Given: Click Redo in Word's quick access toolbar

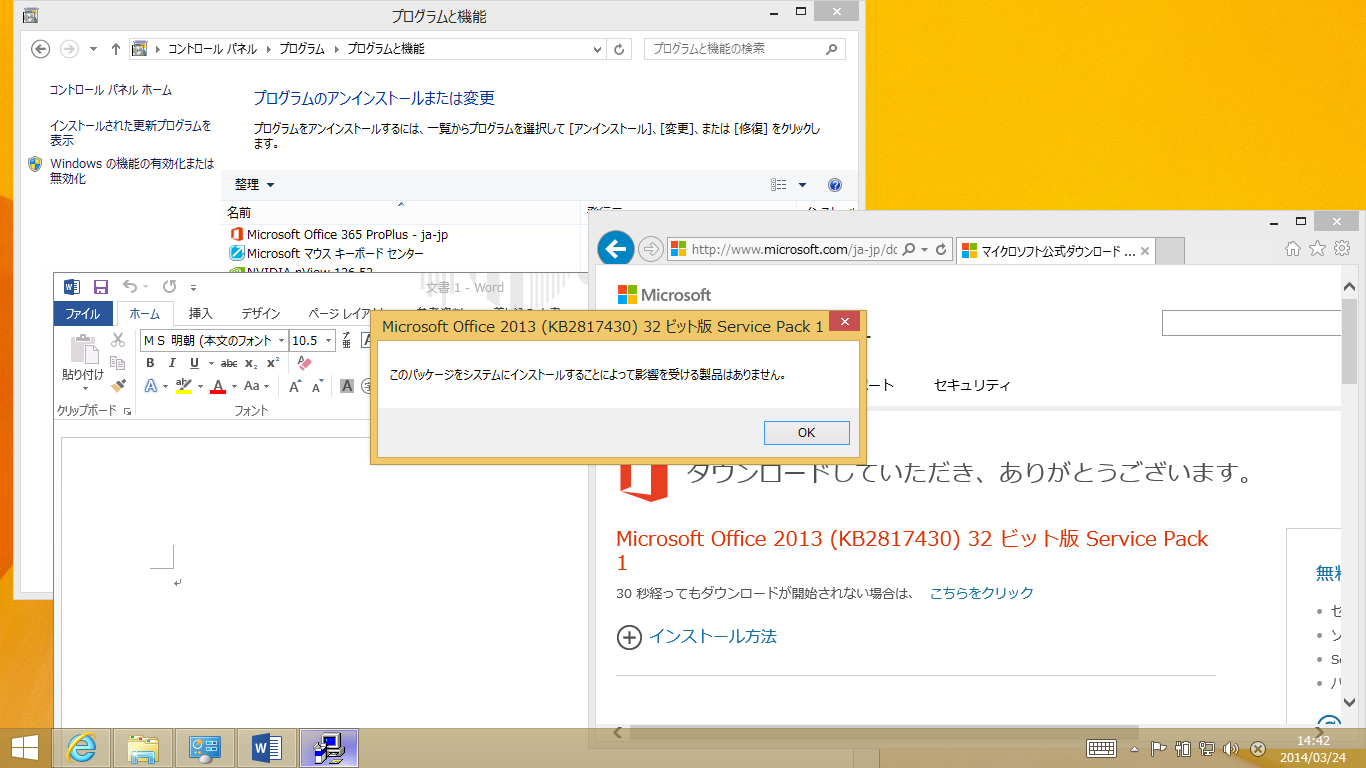Looking at the screenshot, I should click(169, 287).
